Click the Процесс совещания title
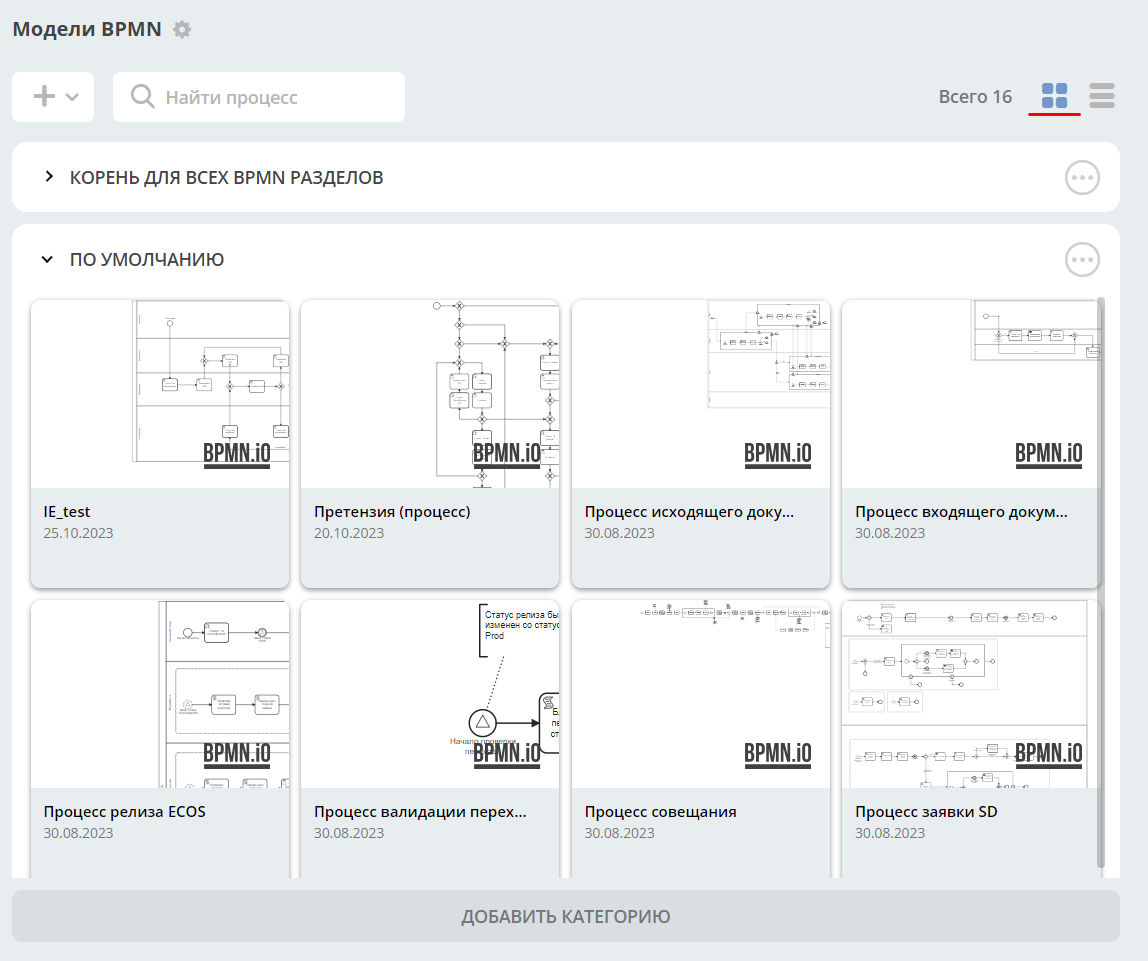Viewport: 1148px width, 961px height. tap(660, 812)
